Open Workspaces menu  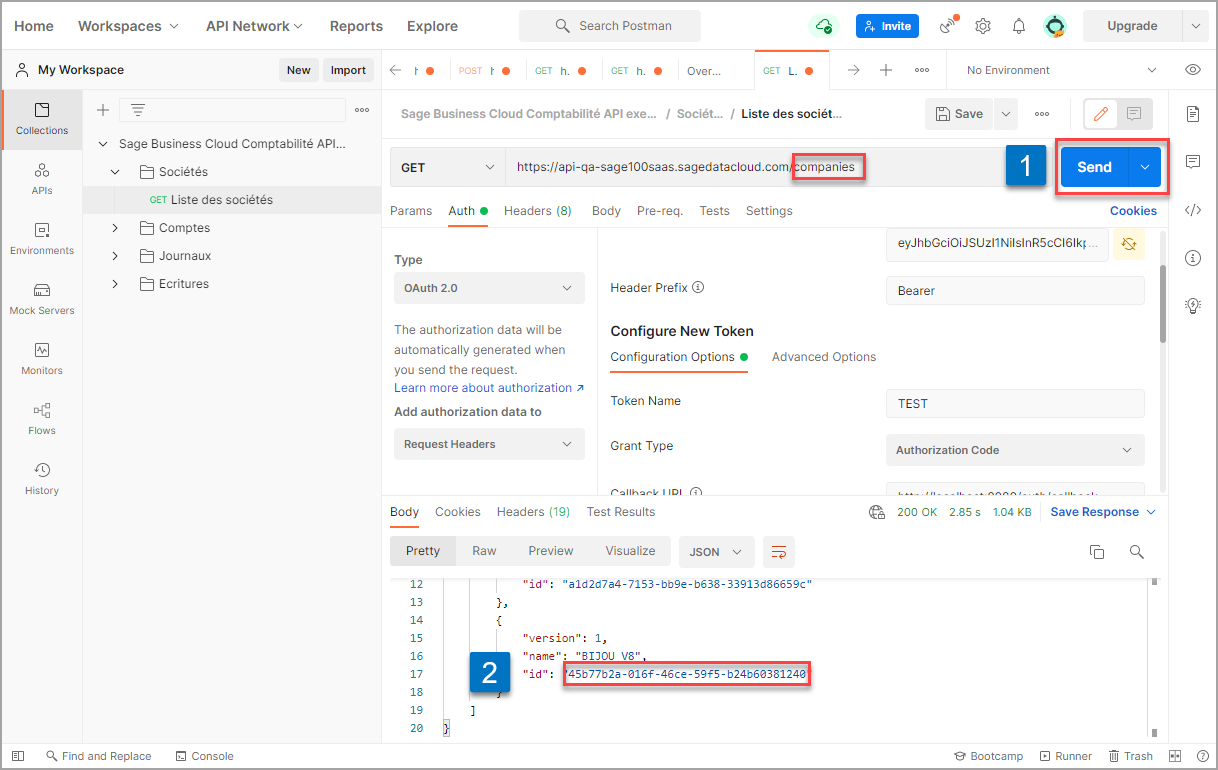[x=128, y=26]
